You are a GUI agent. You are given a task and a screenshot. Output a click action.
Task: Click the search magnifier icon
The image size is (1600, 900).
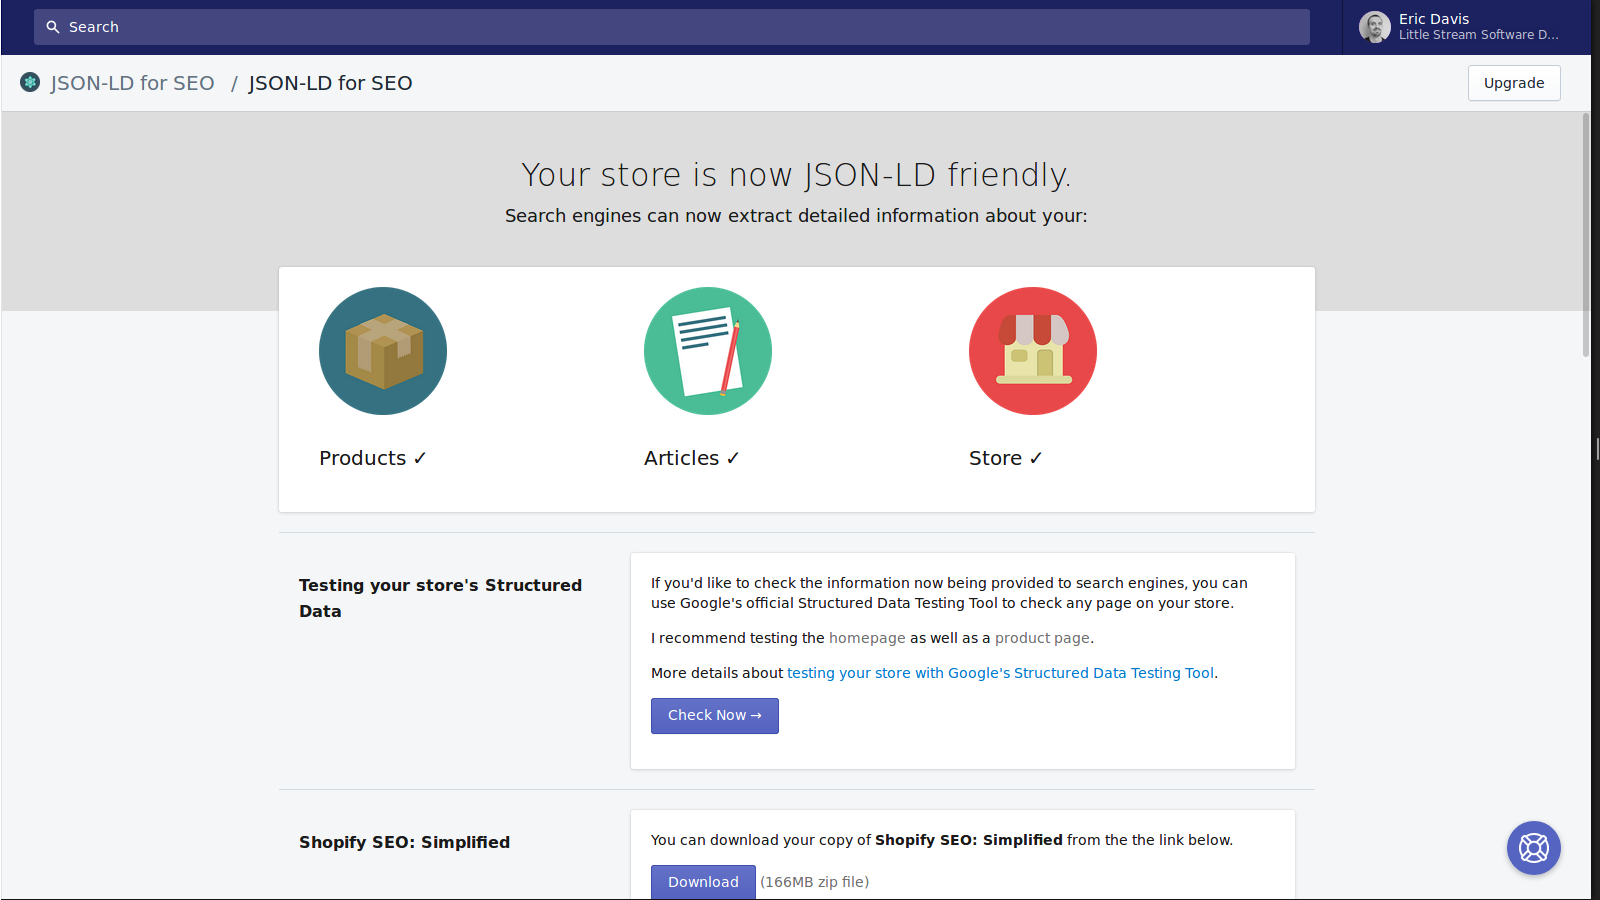[x=53, y=27]
